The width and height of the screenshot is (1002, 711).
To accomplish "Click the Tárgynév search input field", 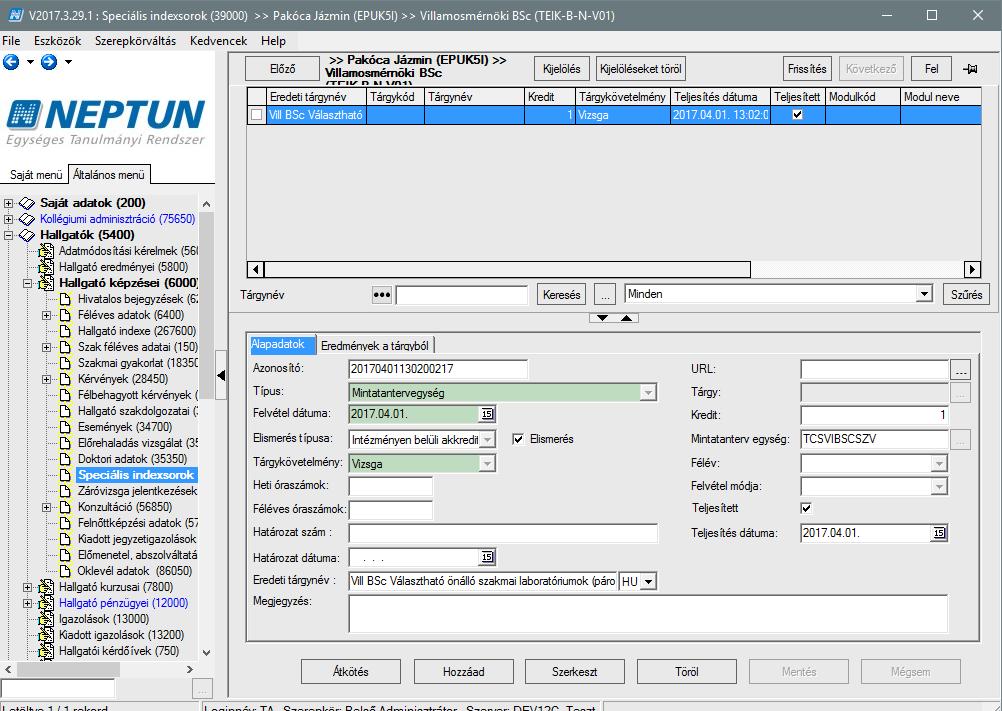I will [461, 295].
